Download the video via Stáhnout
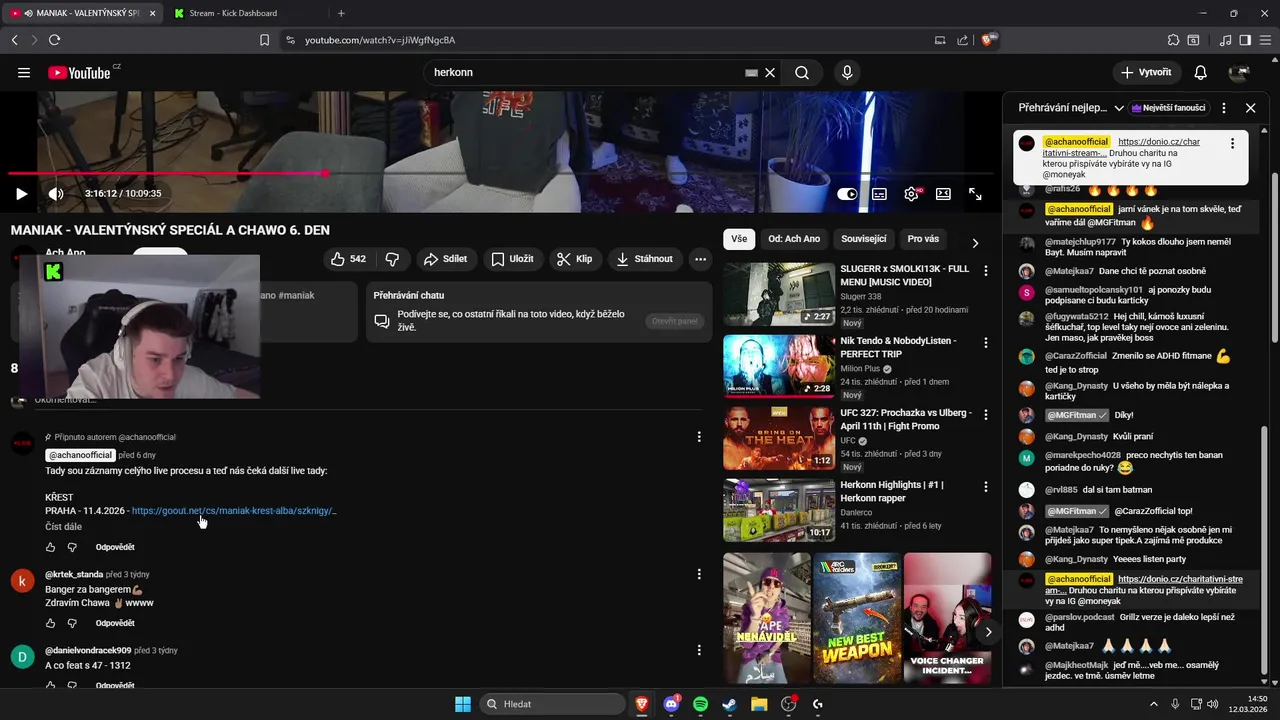Viewport: 1280px width, 720px height. [x=644, y=259]
